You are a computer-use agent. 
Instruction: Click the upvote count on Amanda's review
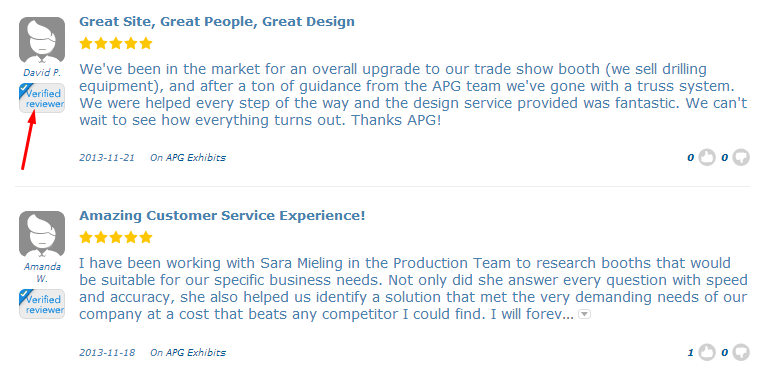click(690, 352)
